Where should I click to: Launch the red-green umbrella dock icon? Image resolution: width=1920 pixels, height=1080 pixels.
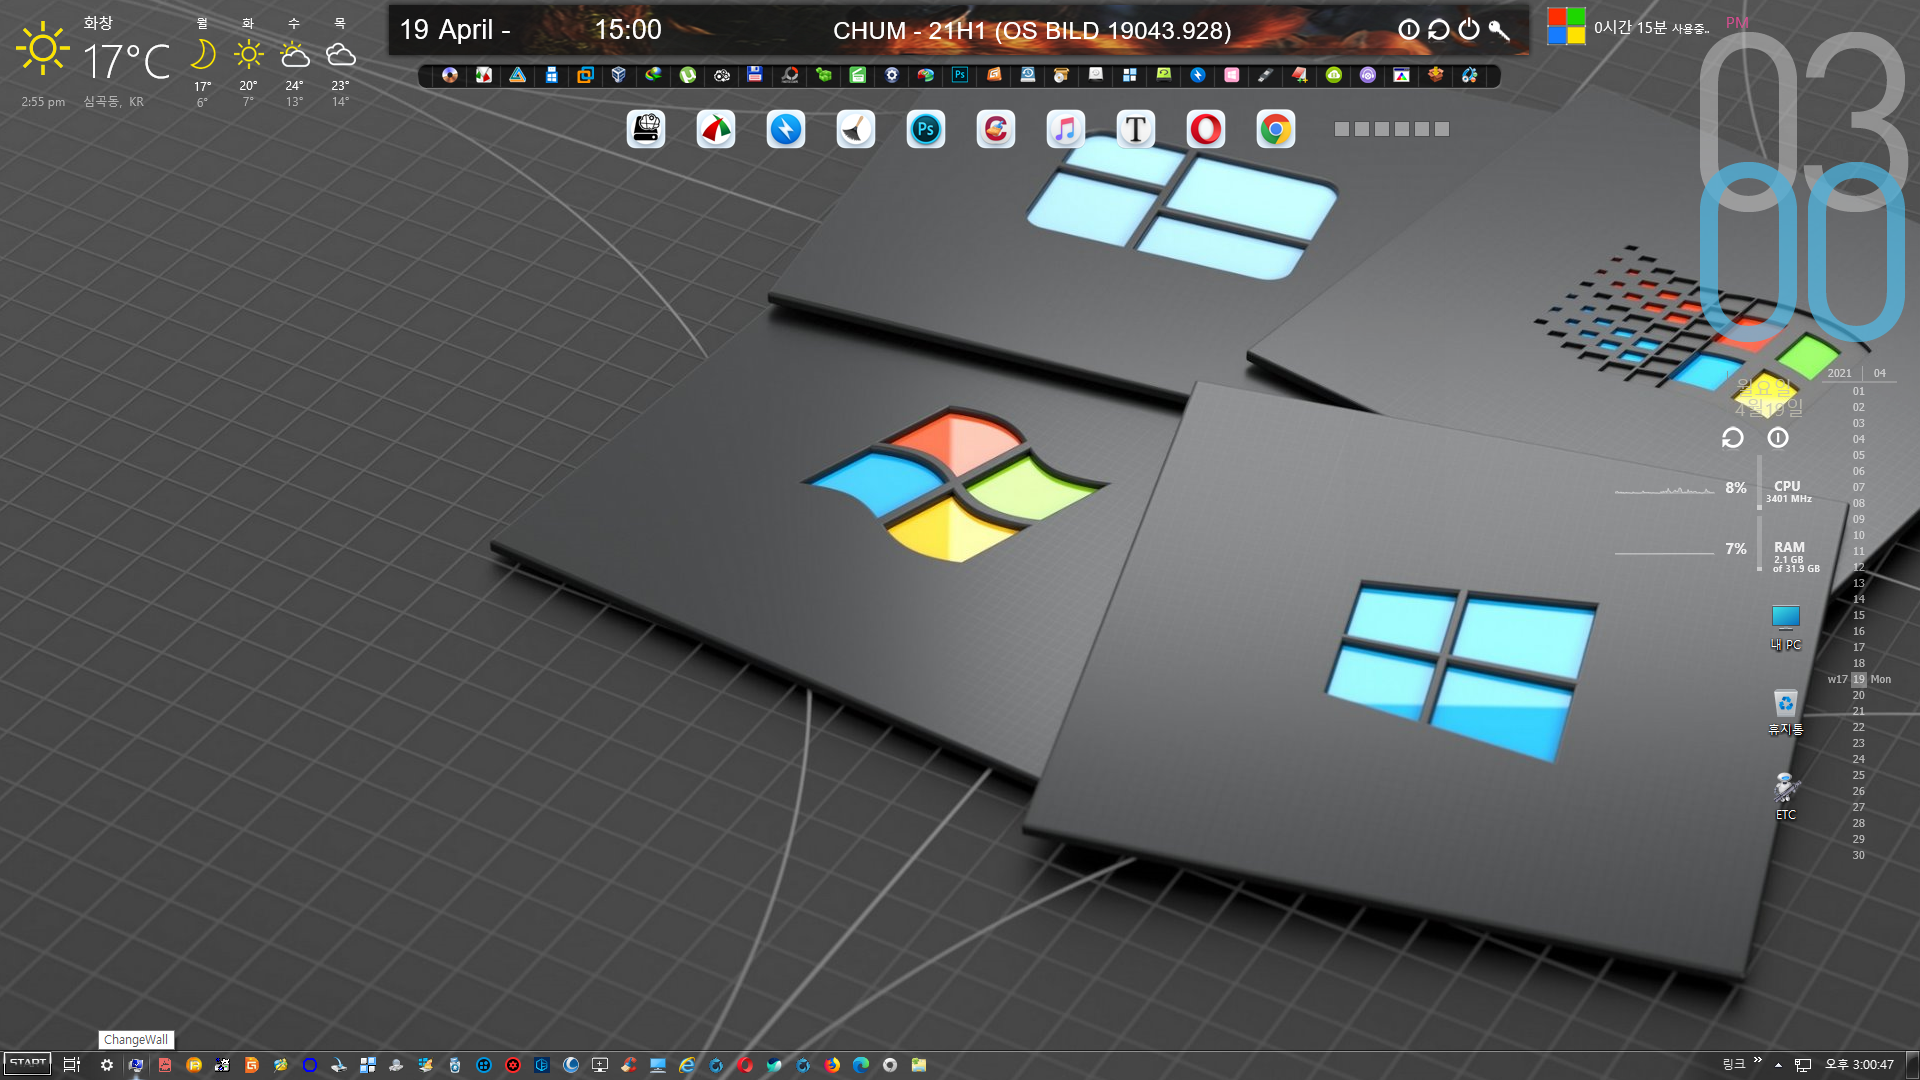coord(716,129)
